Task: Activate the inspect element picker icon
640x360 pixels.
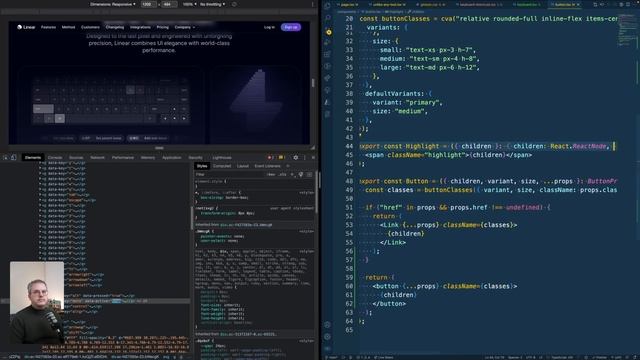Action: click(6, 158)
